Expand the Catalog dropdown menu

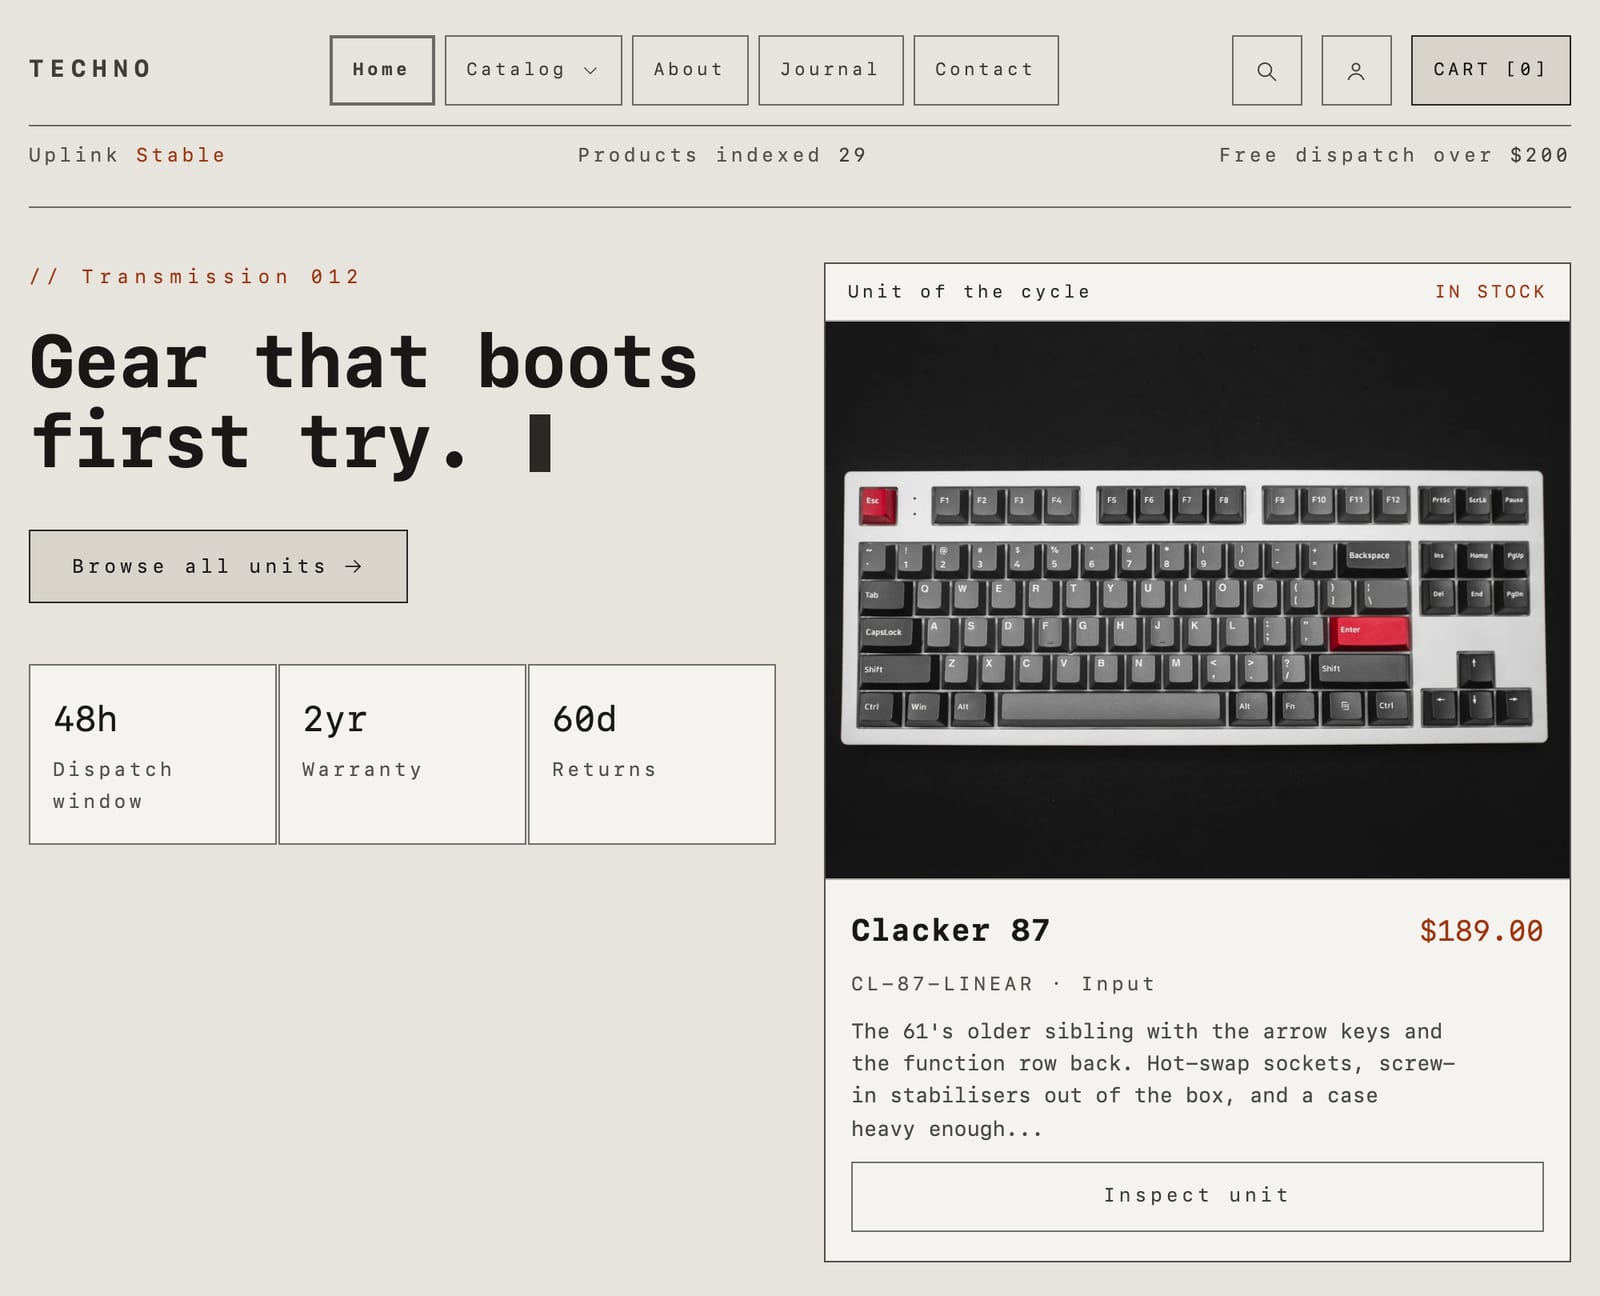point(533,70)
